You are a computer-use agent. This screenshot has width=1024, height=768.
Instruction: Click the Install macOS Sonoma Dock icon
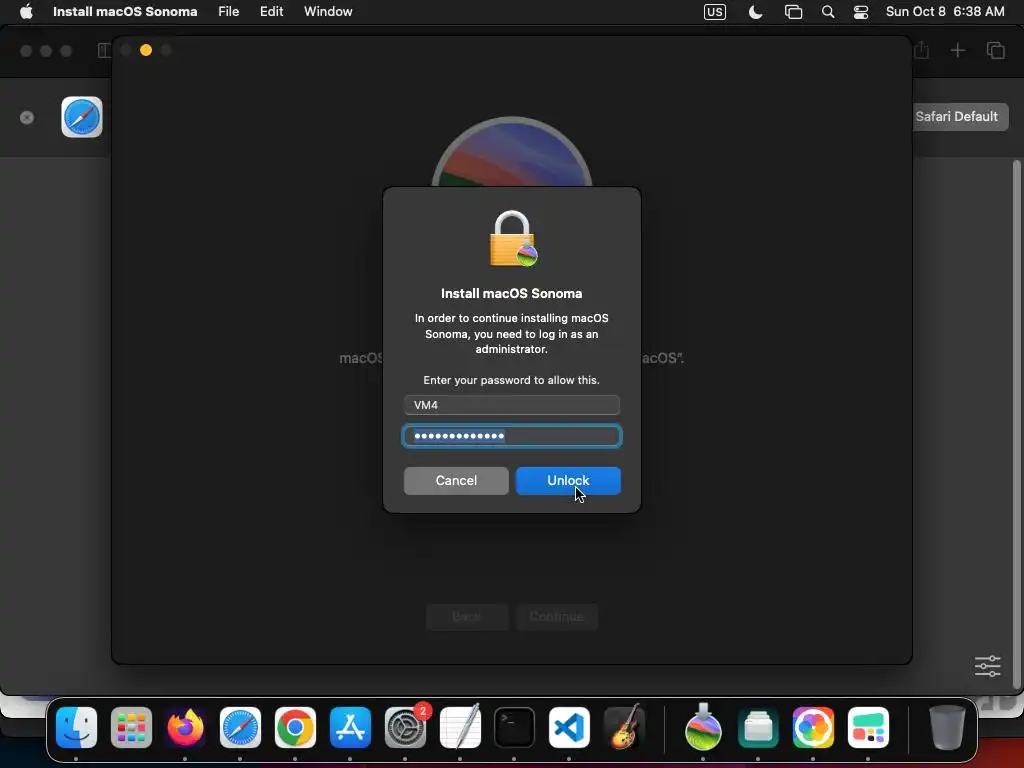tap(703, 728)
